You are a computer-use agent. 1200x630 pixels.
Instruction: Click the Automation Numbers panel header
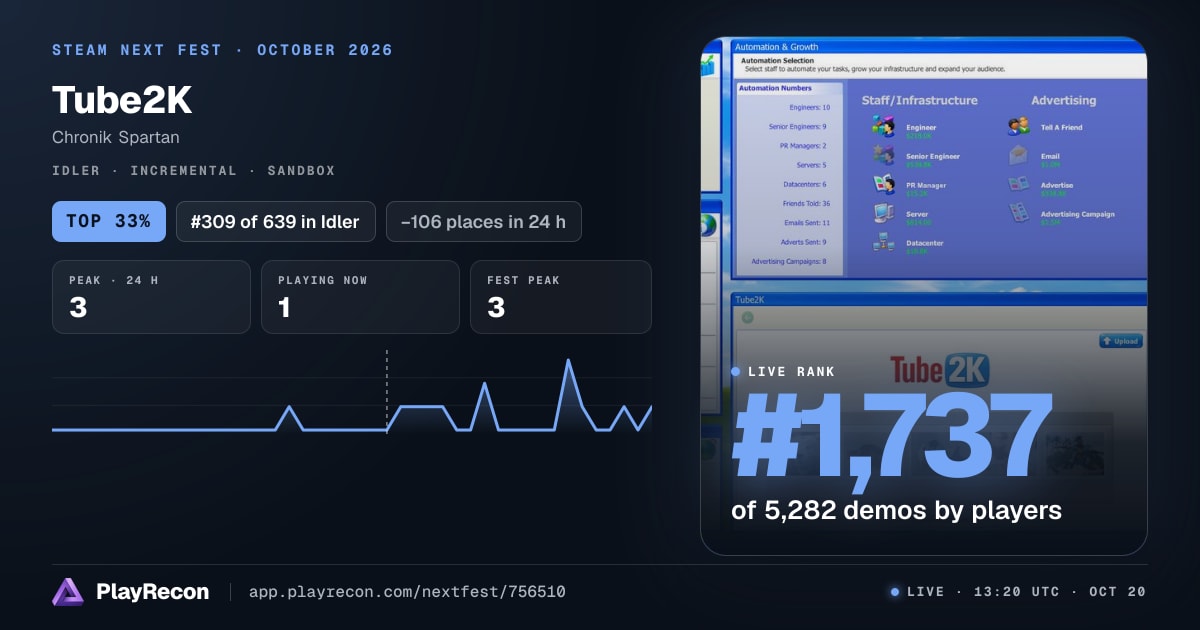[790, 89]
